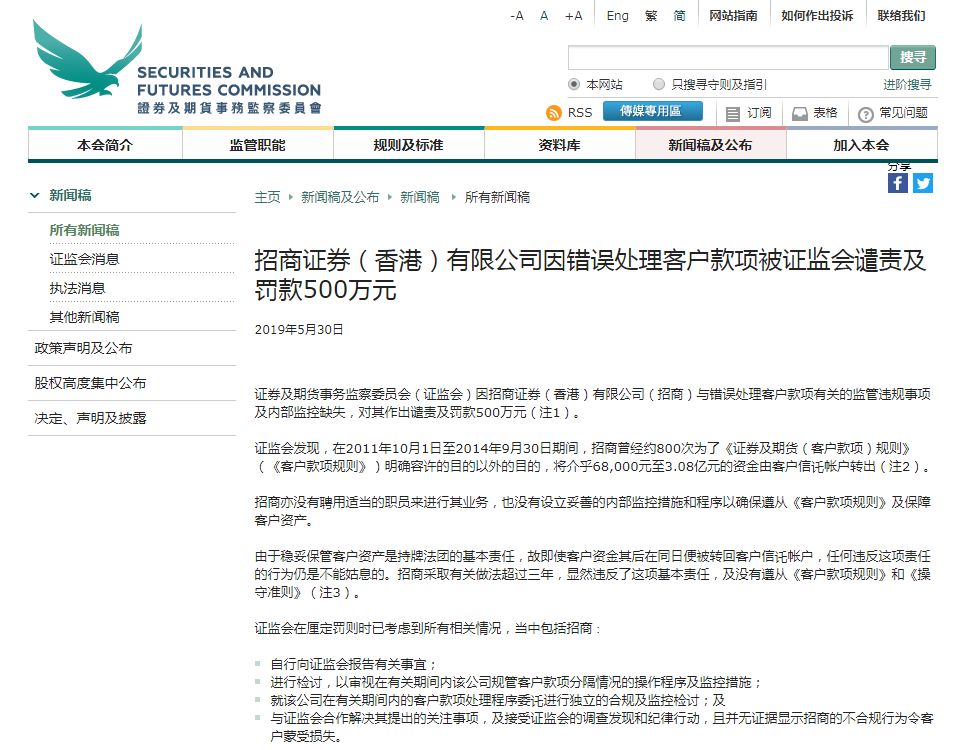The image size is (968, 750).
Task: Open the 加入本会 menu tab
Action: click(x=861, y=145)
